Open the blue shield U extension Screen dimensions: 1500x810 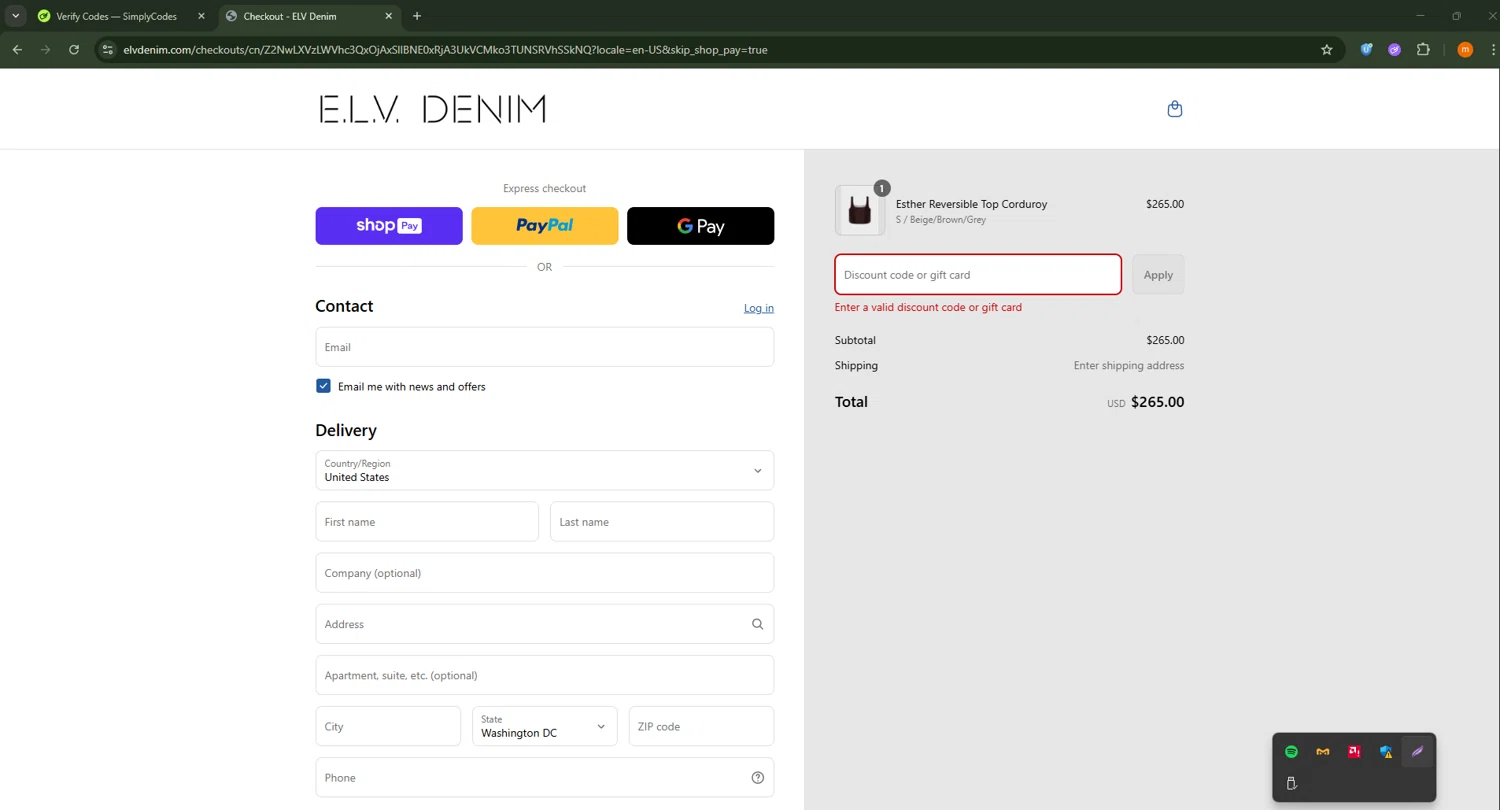coord(1366,49)
